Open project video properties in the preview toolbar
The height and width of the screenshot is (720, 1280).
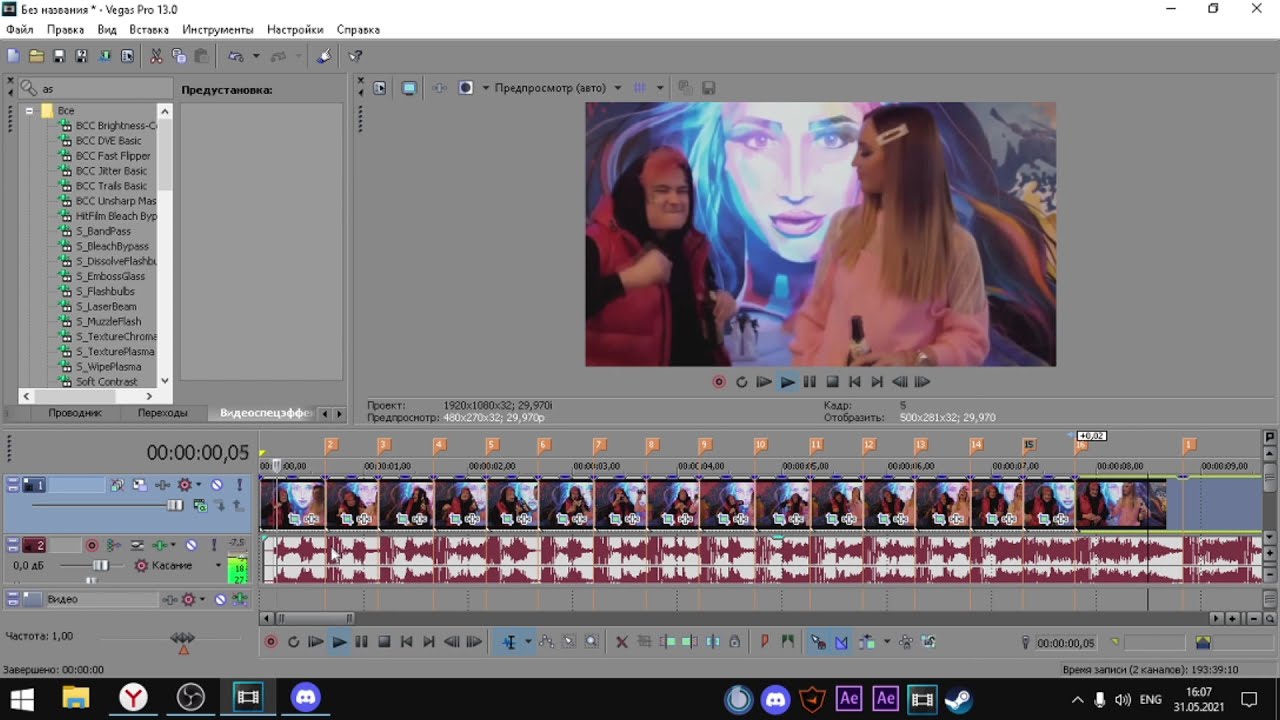tap(380, 88)
